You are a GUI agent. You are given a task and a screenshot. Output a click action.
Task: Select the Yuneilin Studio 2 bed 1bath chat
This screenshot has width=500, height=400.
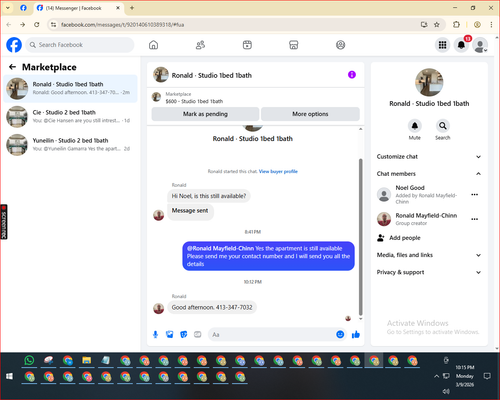[70, 145]
